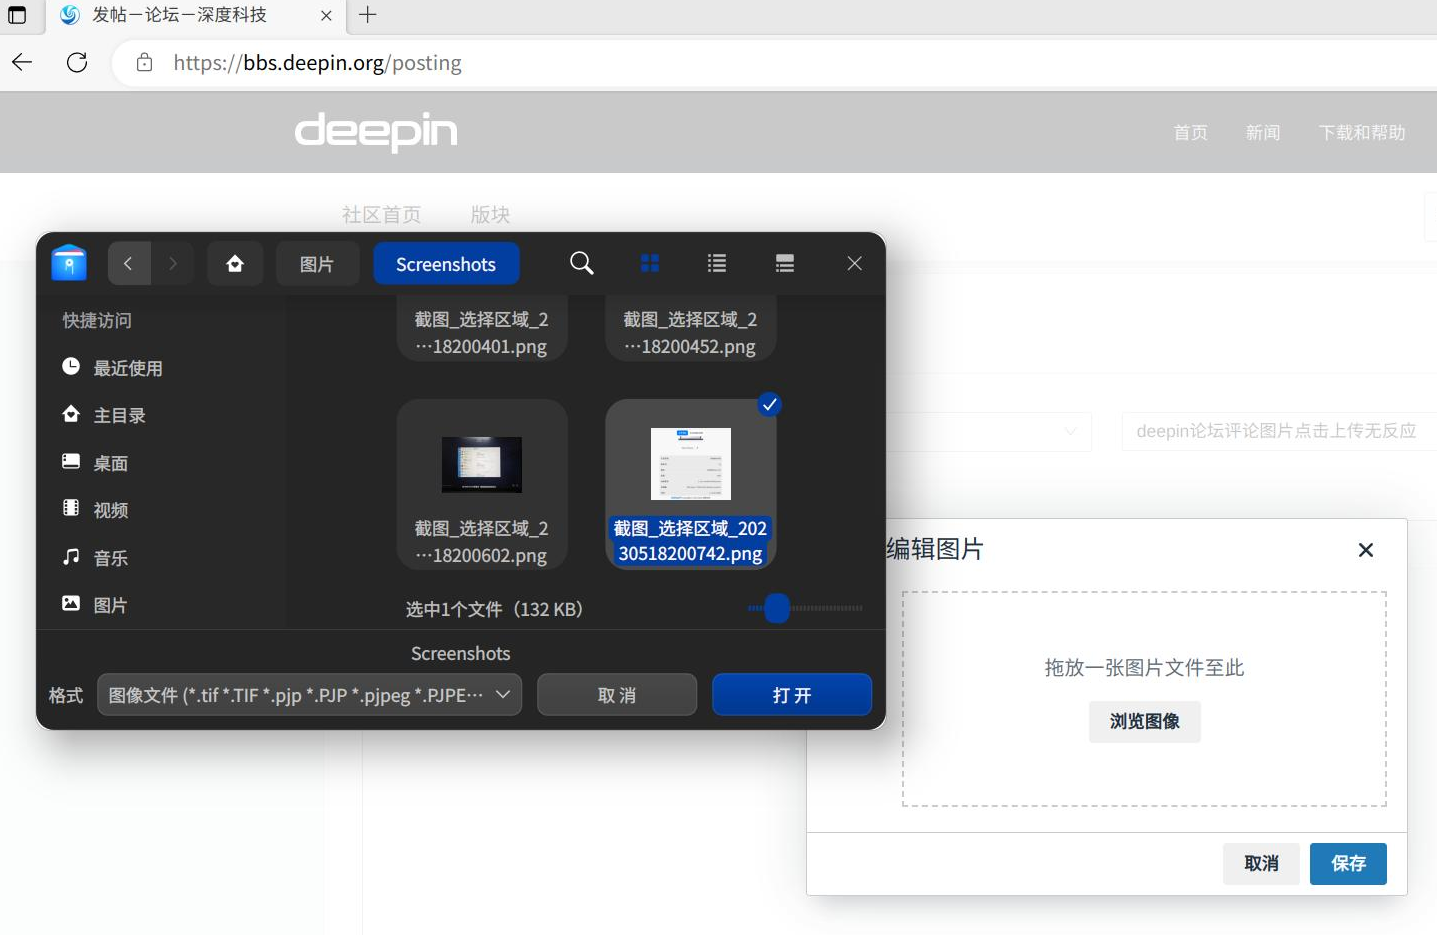Open 新闻 in site navigation
1437x935 pixels.
(x=1263, y=132)
